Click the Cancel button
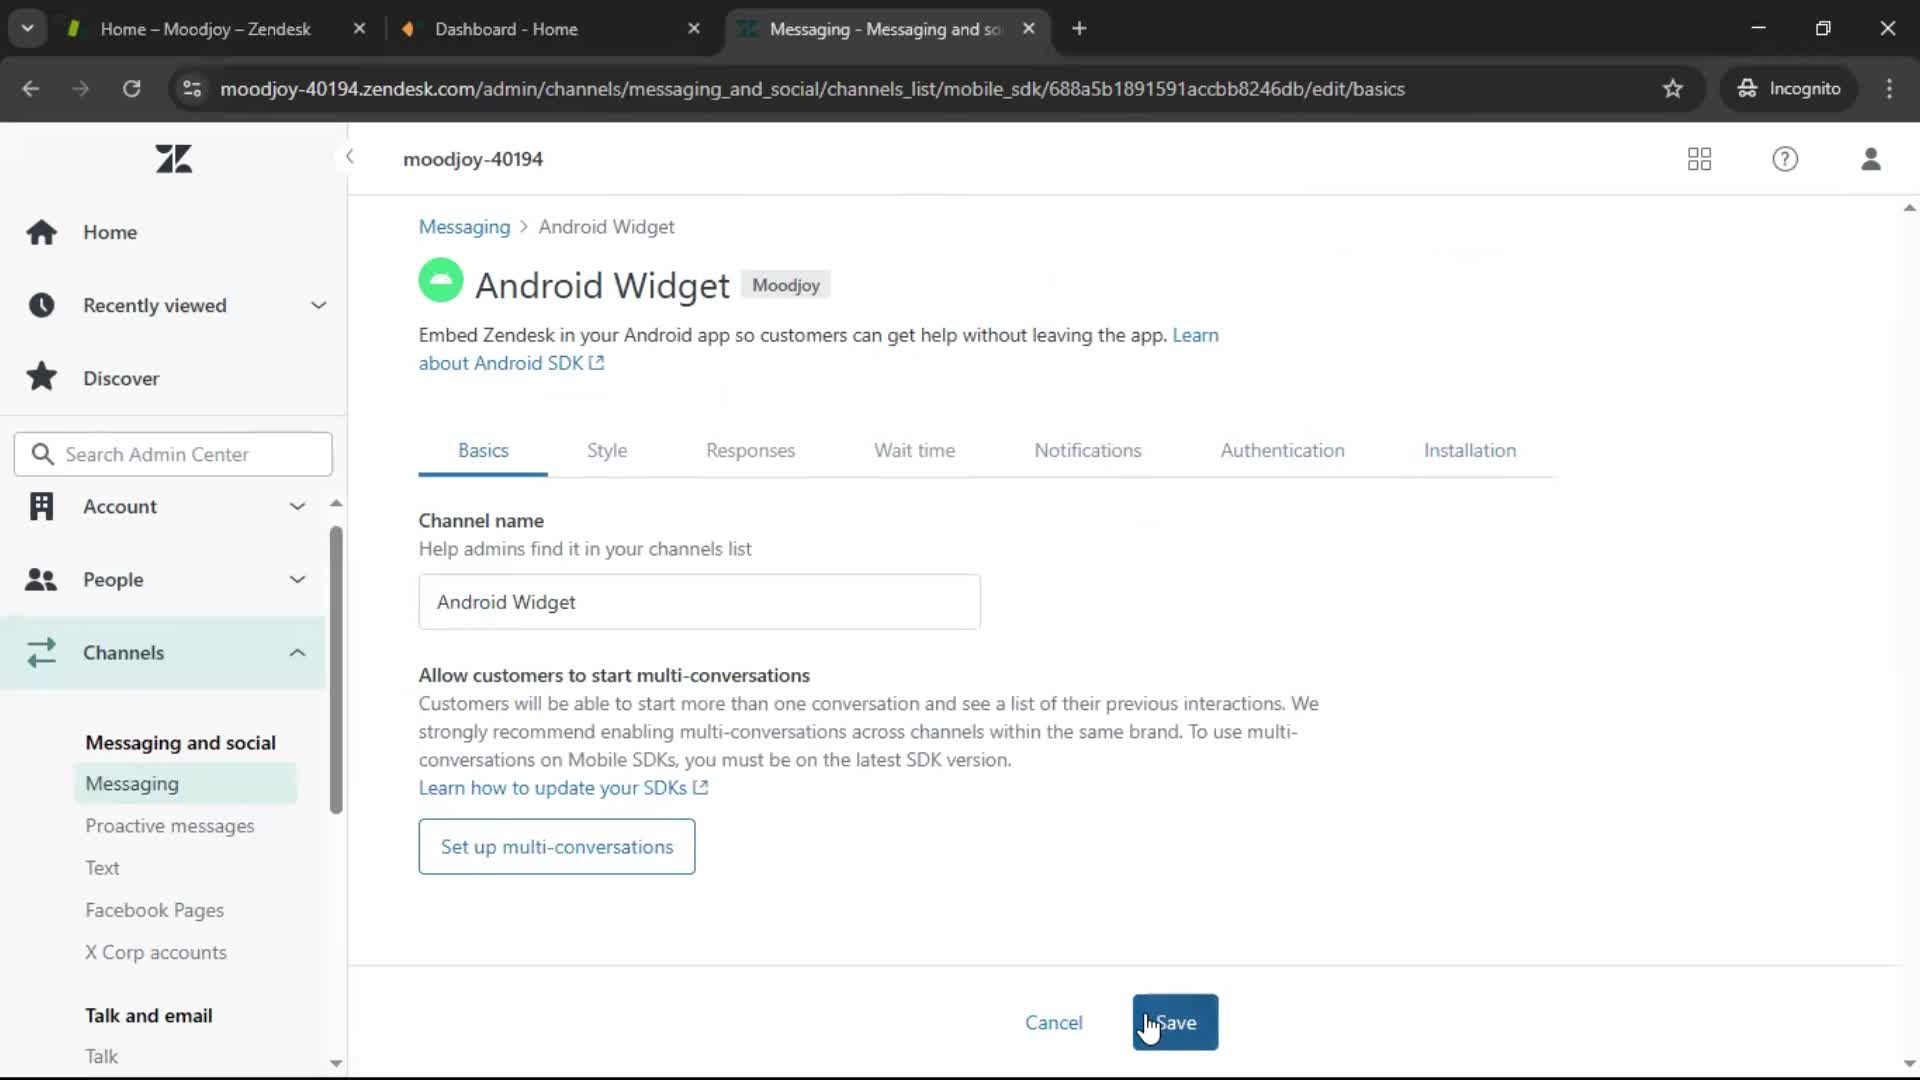The width and height of the screenshot is (1920, 1080). (x=1053, y=1022)
